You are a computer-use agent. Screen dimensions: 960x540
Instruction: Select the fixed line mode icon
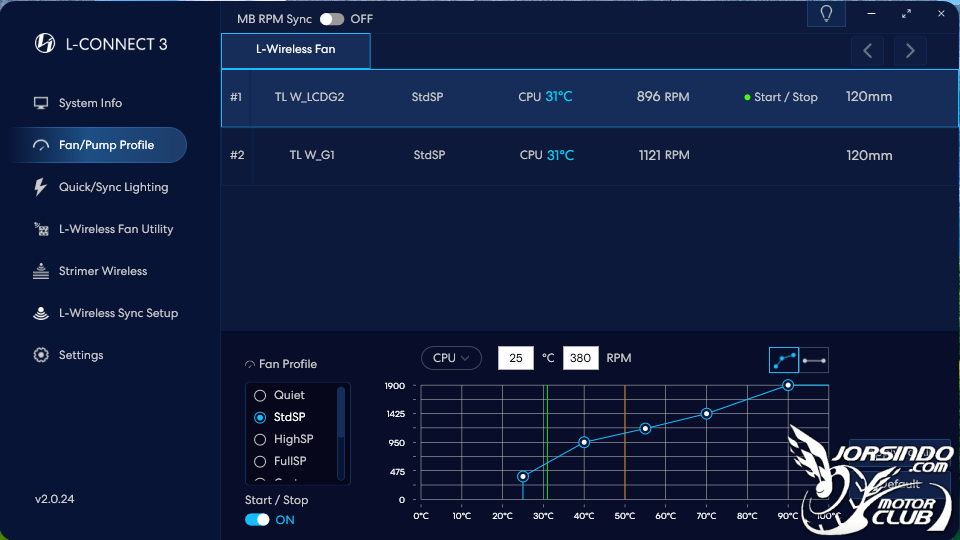click(x=814, y=360)
